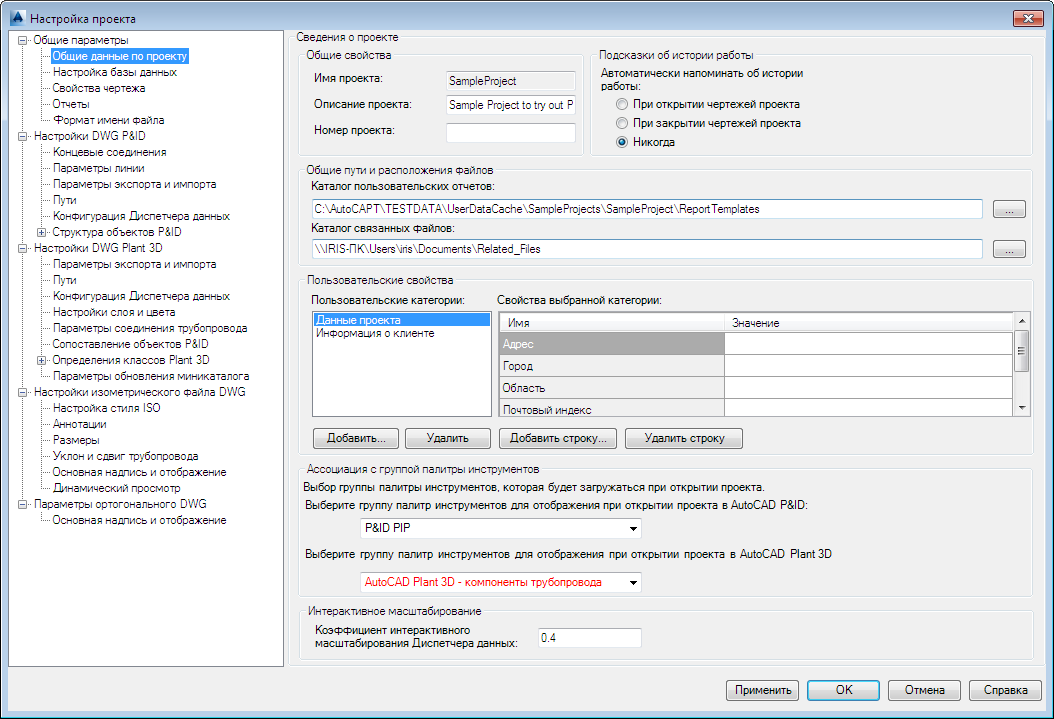Browse for the related files catalog folder
This screenshot has width=1054, height=719.
click(x=1009, y=249)
